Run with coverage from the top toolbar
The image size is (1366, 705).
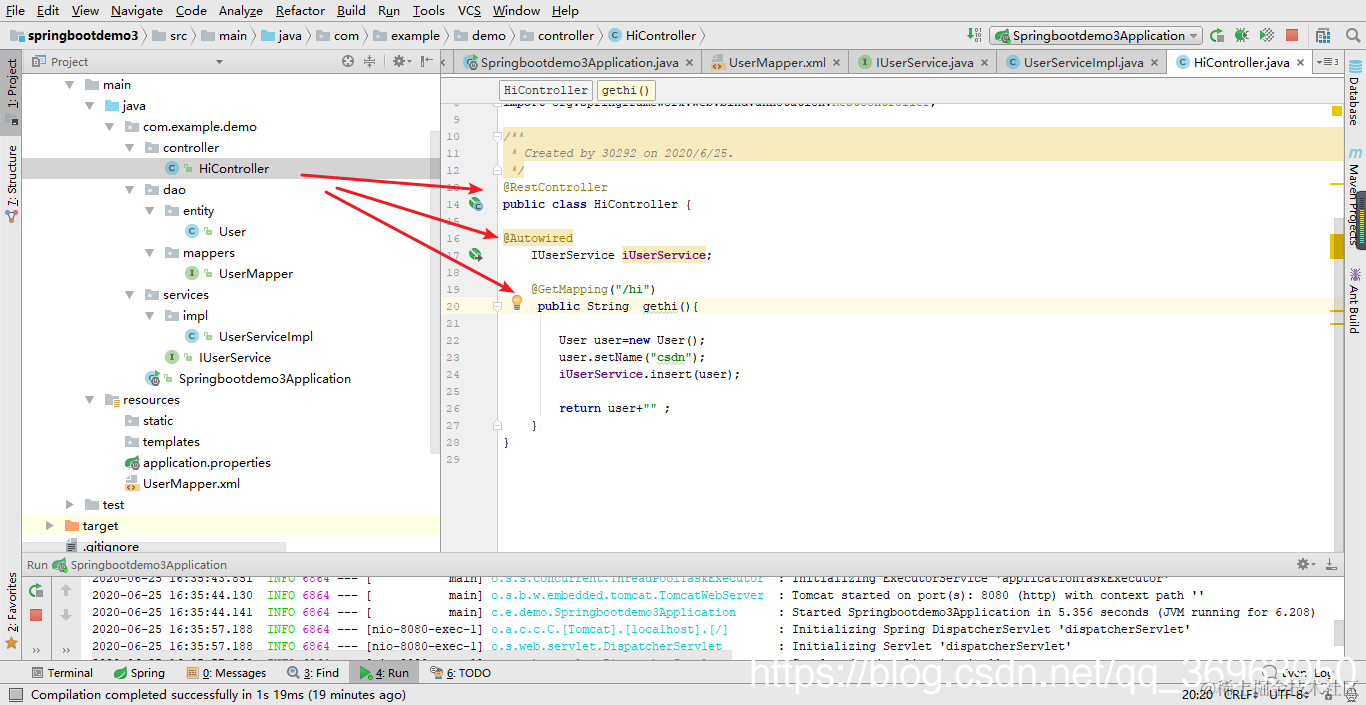(x=1267, y=35)
